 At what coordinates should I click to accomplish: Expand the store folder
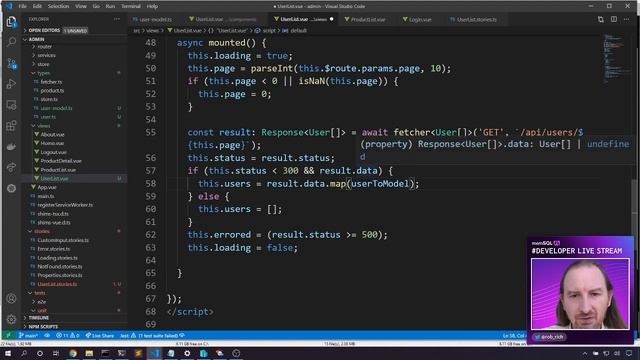(44, 64)
